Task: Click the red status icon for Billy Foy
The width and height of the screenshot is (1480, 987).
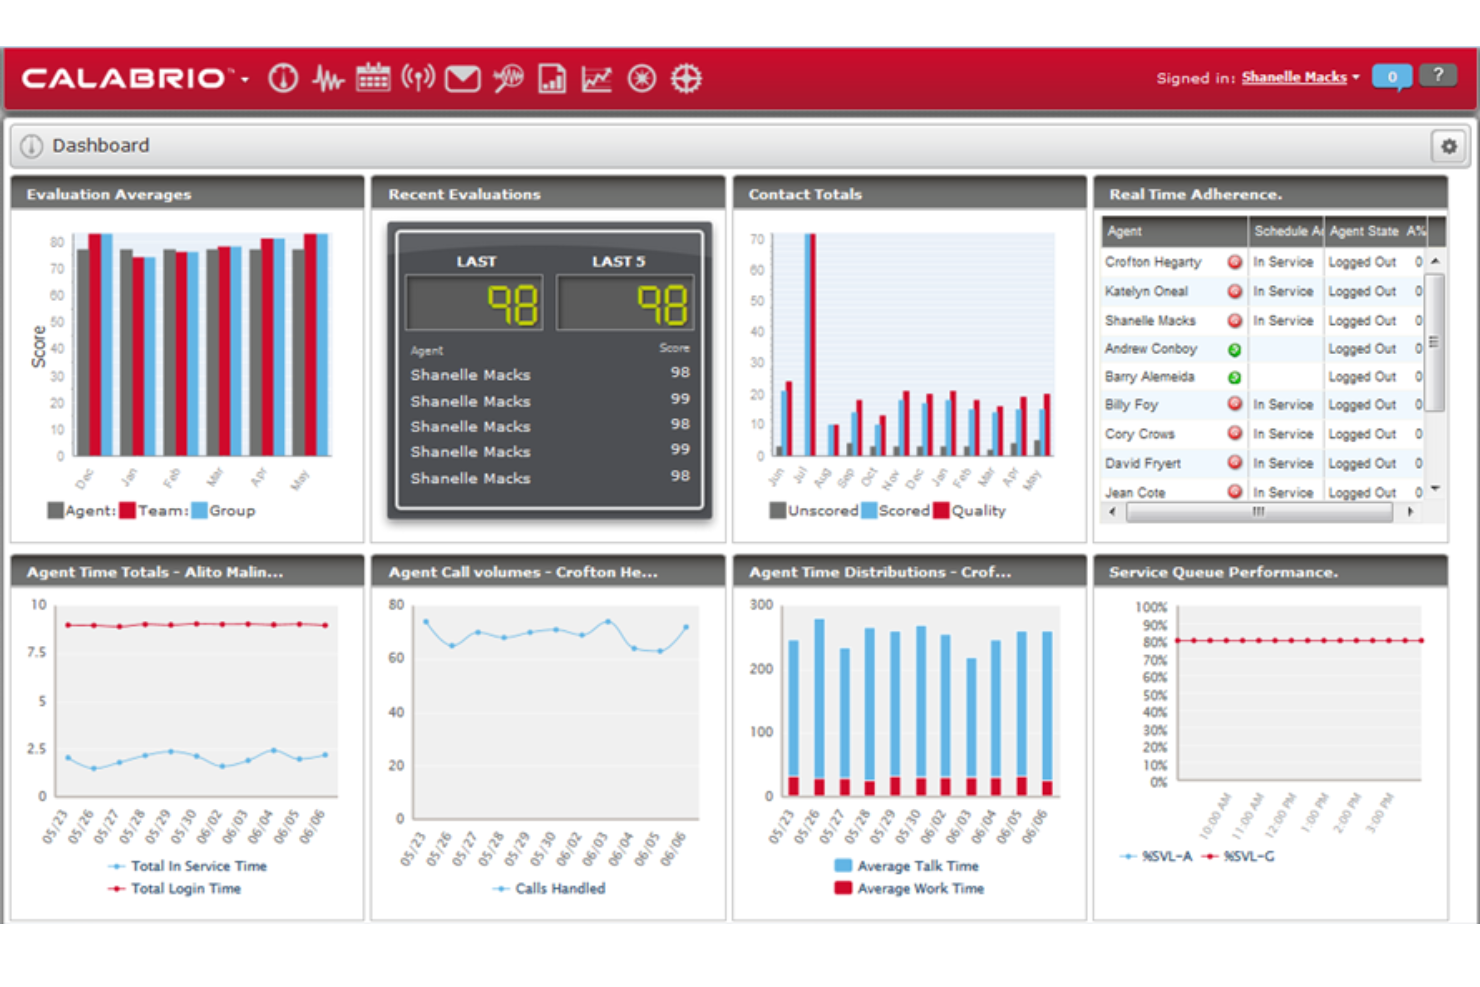Action: tap(1235, 404)
